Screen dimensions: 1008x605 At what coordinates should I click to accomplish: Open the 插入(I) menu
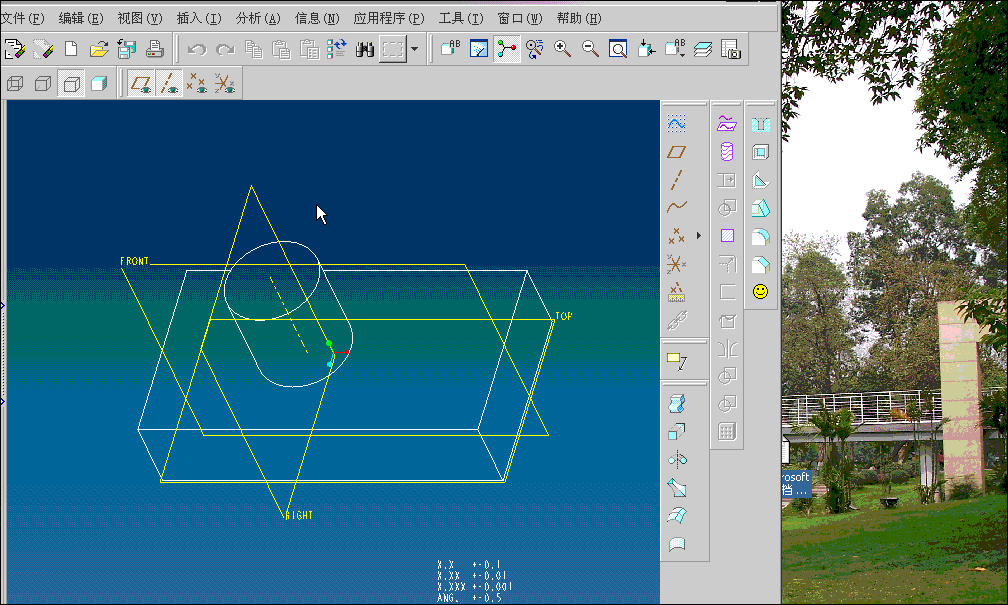[198, 18]
